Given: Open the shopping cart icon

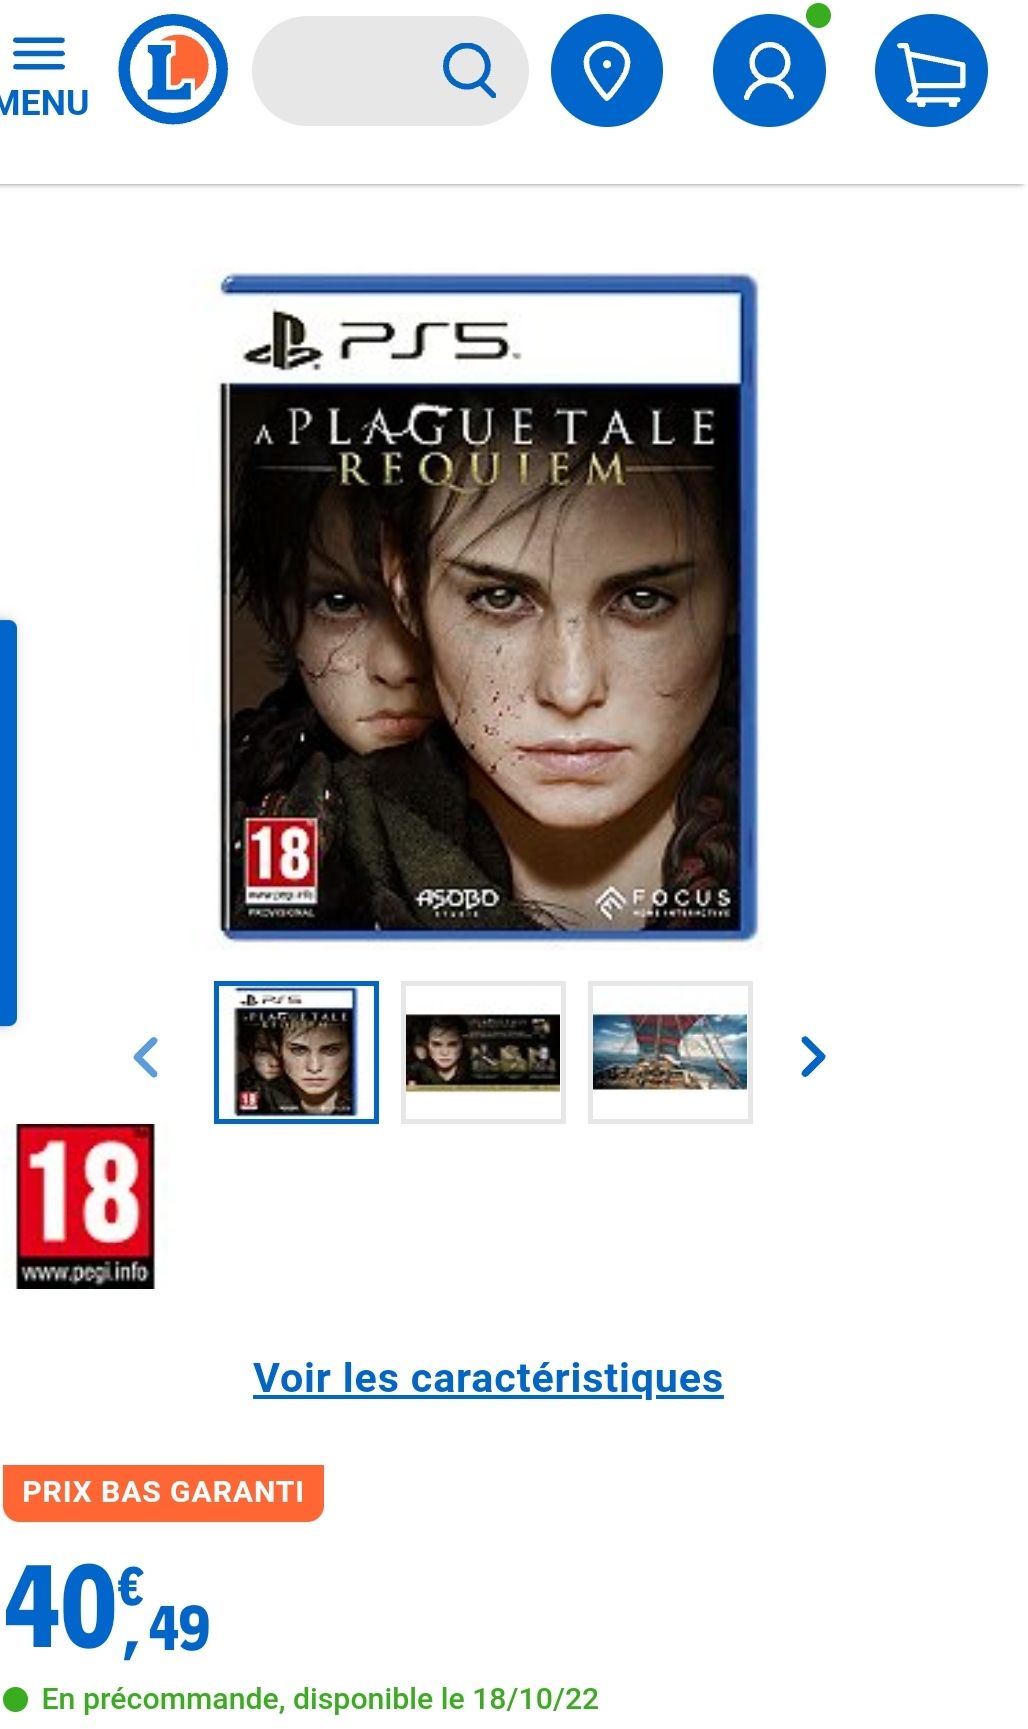Looking at the screenshot, I should tap(931, 70).
